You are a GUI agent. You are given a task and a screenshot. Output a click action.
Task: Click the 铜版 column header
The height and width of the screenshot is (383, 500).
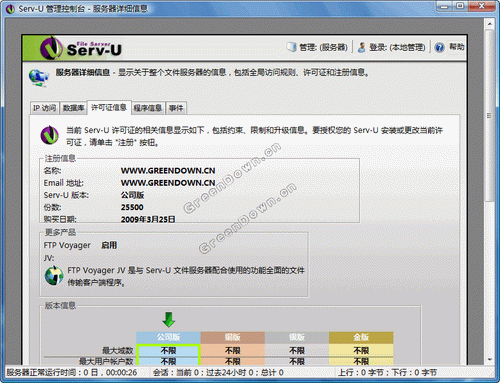point(233,337)
